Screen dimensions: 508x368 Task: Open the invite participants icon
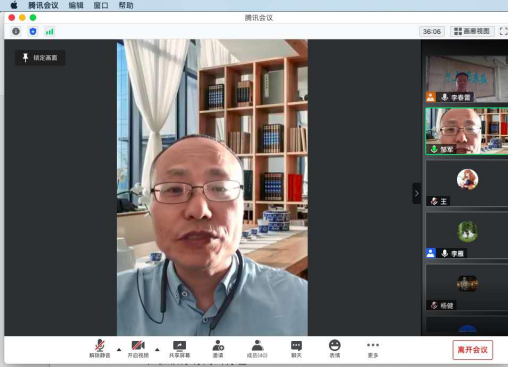point(218,349)
